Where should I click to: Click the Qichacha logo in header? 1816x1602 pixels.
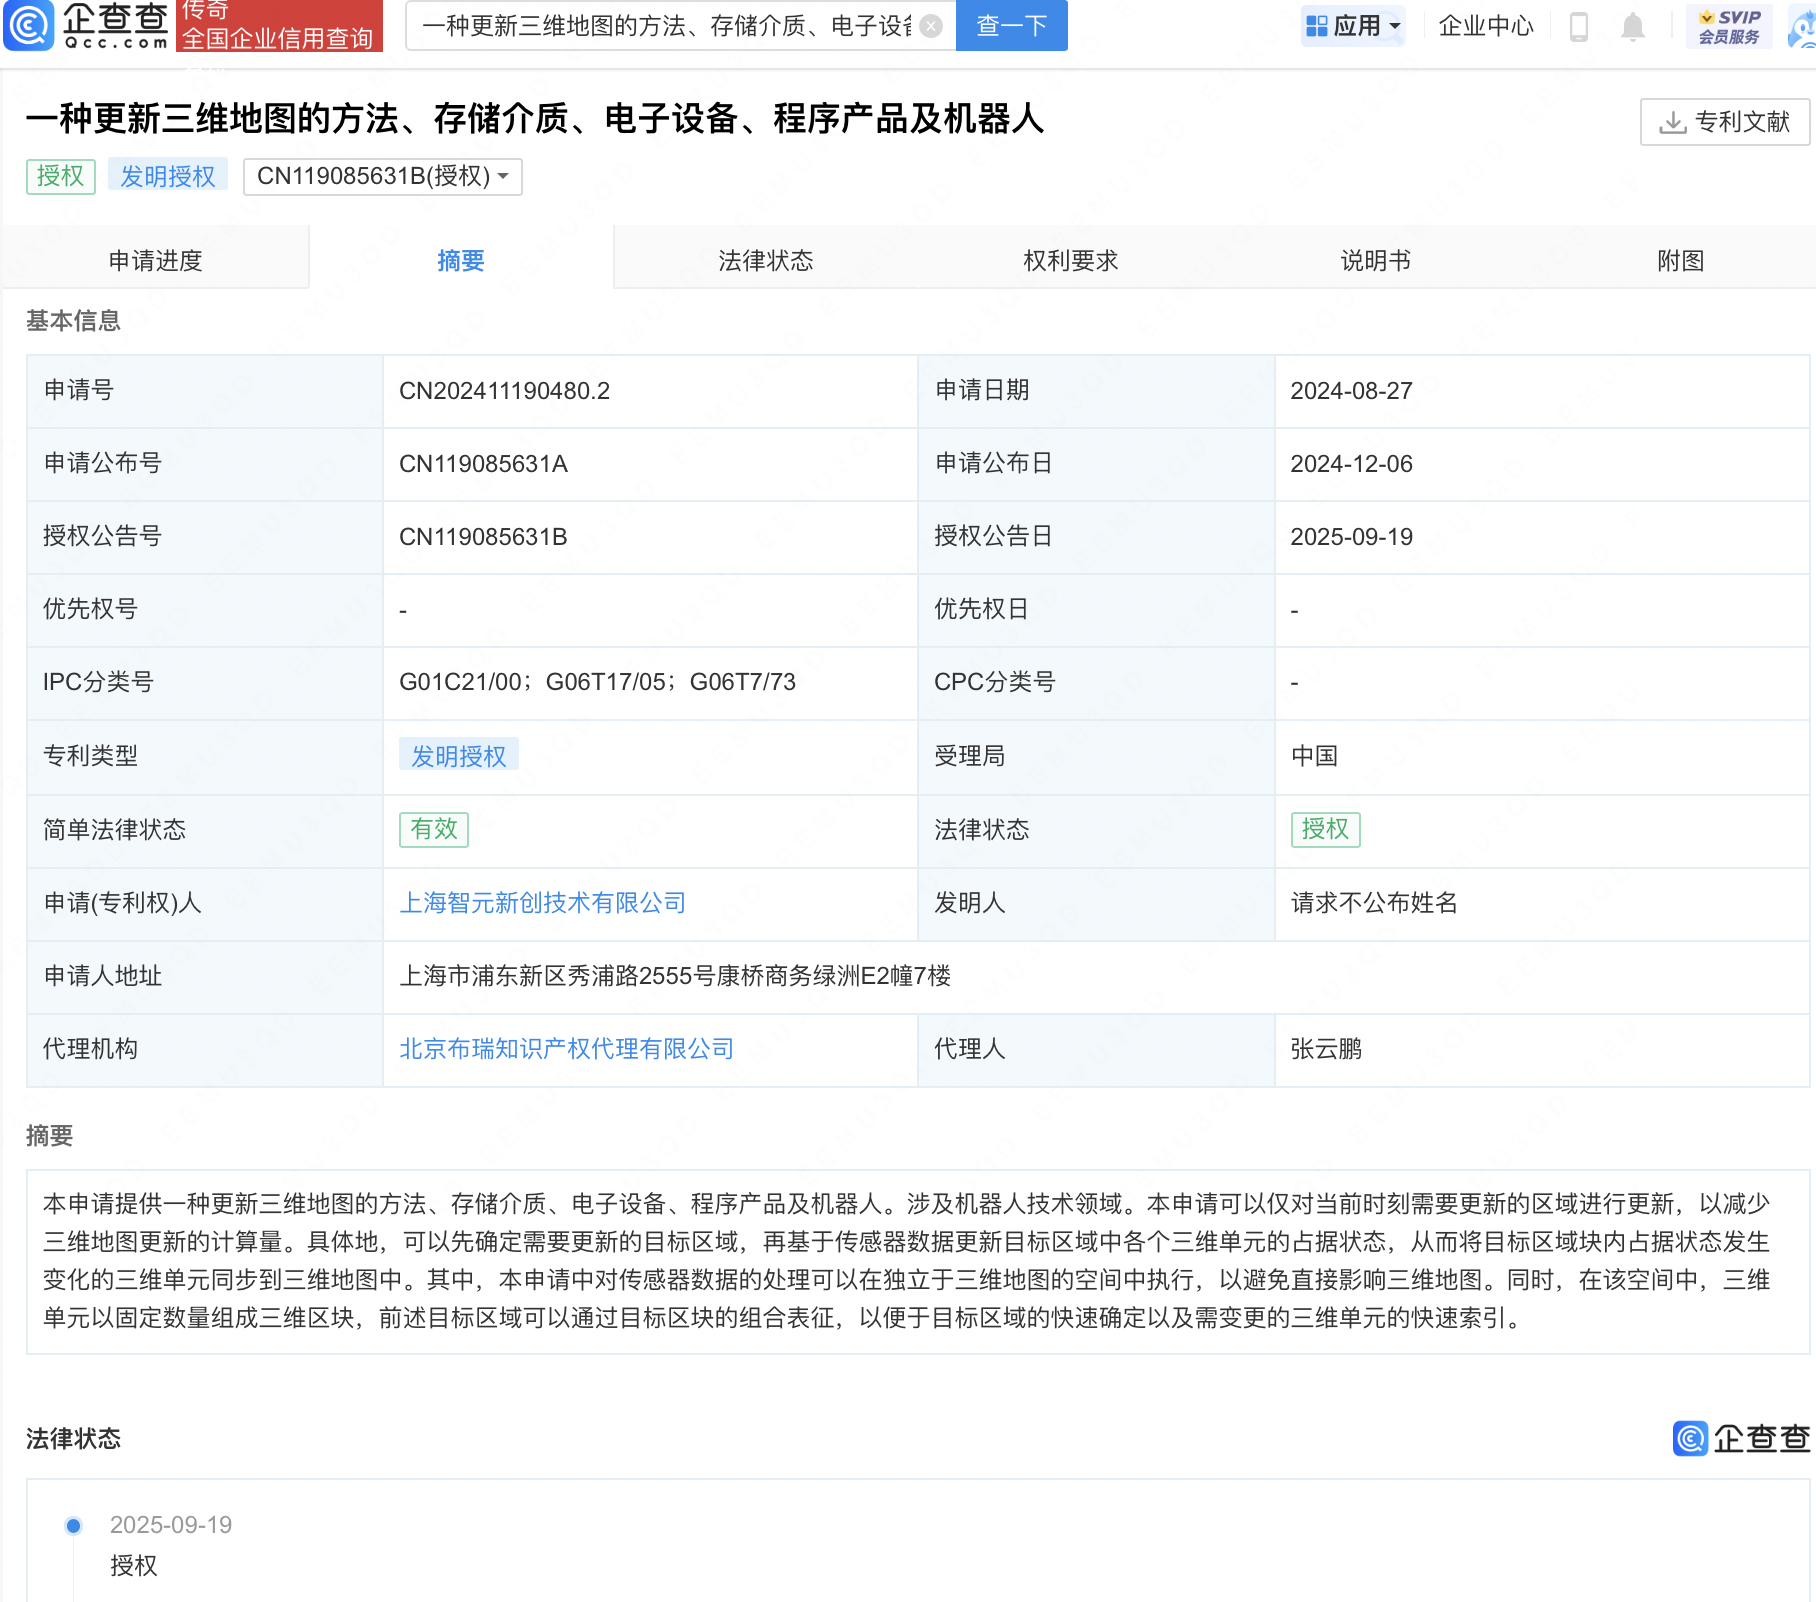86,25
